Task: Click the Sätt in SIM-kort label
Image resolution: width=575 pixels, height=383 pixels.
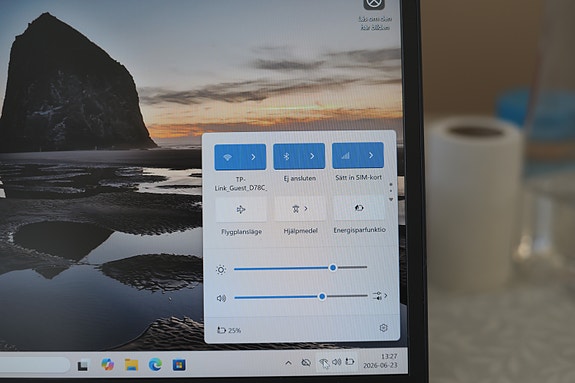Action: [x=359, y=178]
